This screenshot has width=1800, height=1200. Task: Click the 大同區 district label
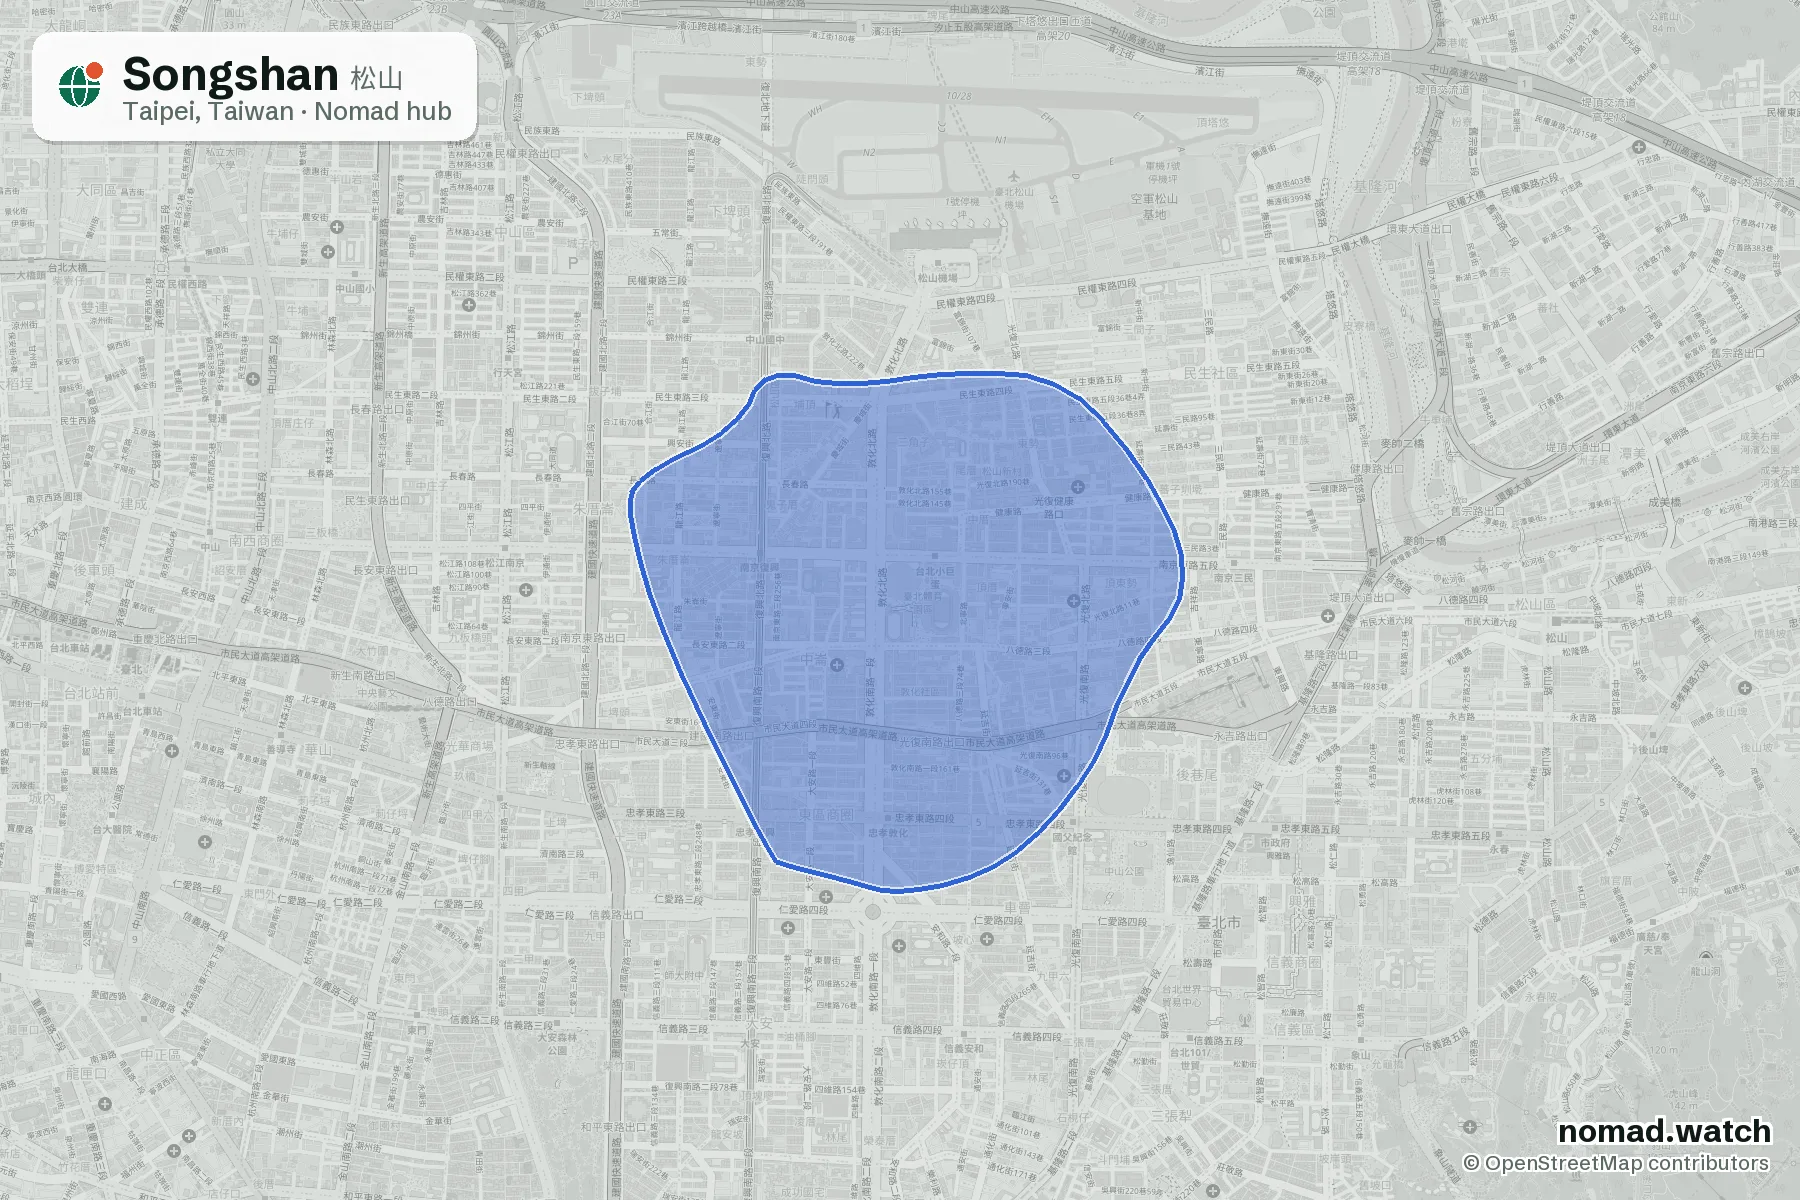98,189
